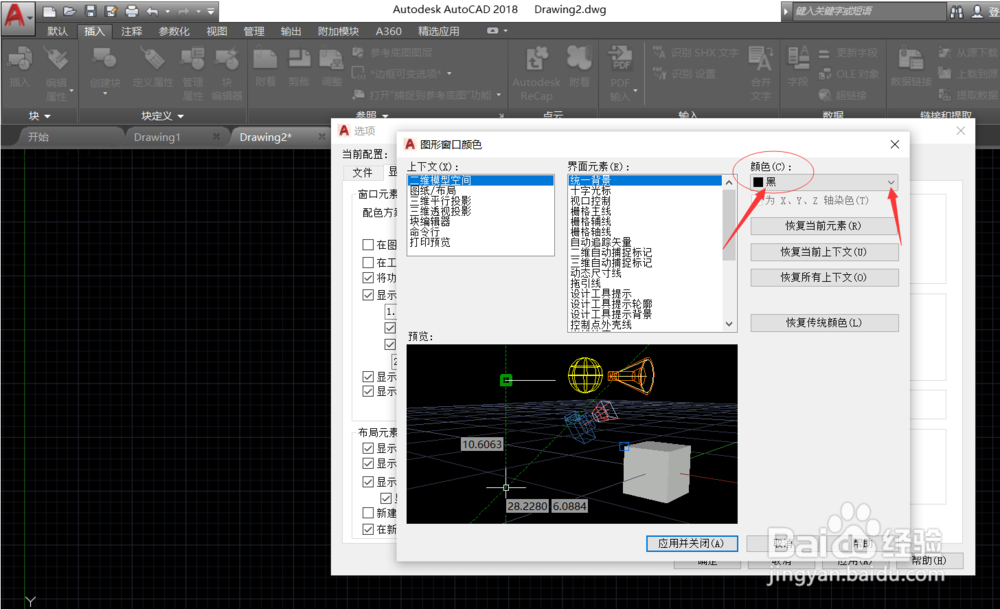Select 图纸/布局 in the context list
Viewport: 1000px width, 609px height.
point(481,191)
